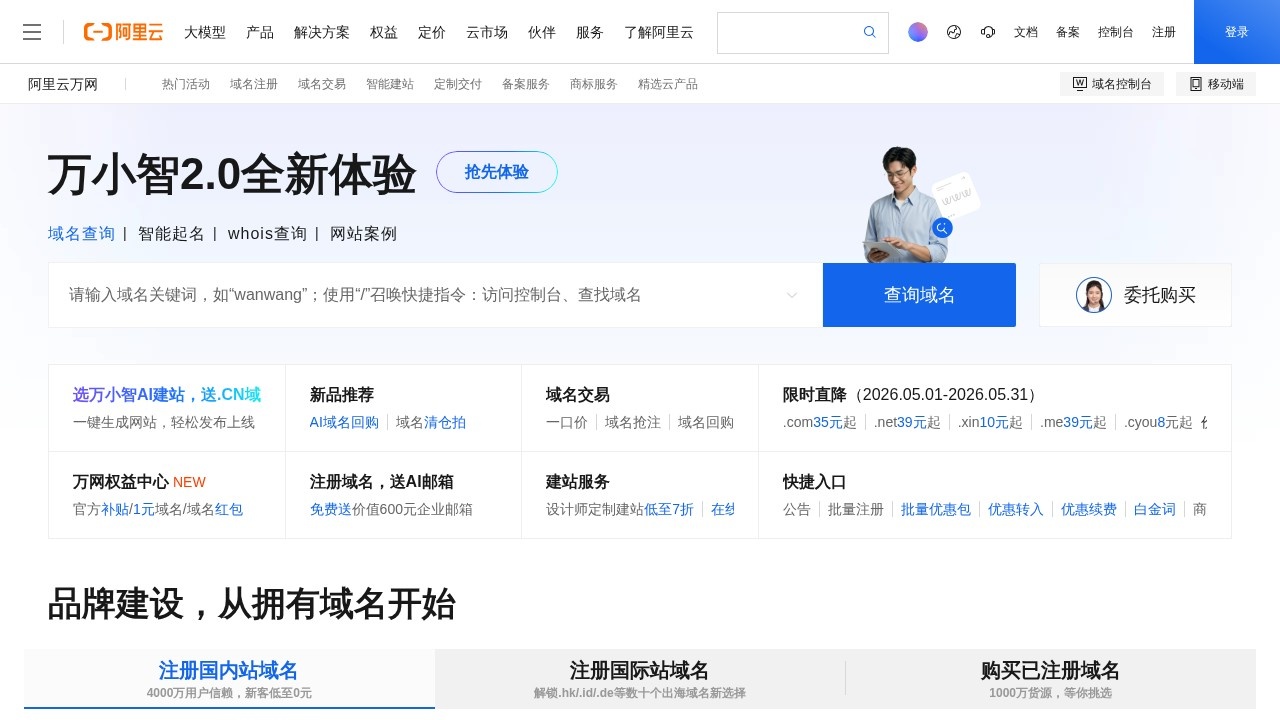Click the 白金词 link
This screenshot has width=1280, height=720.
(1155, 509)
